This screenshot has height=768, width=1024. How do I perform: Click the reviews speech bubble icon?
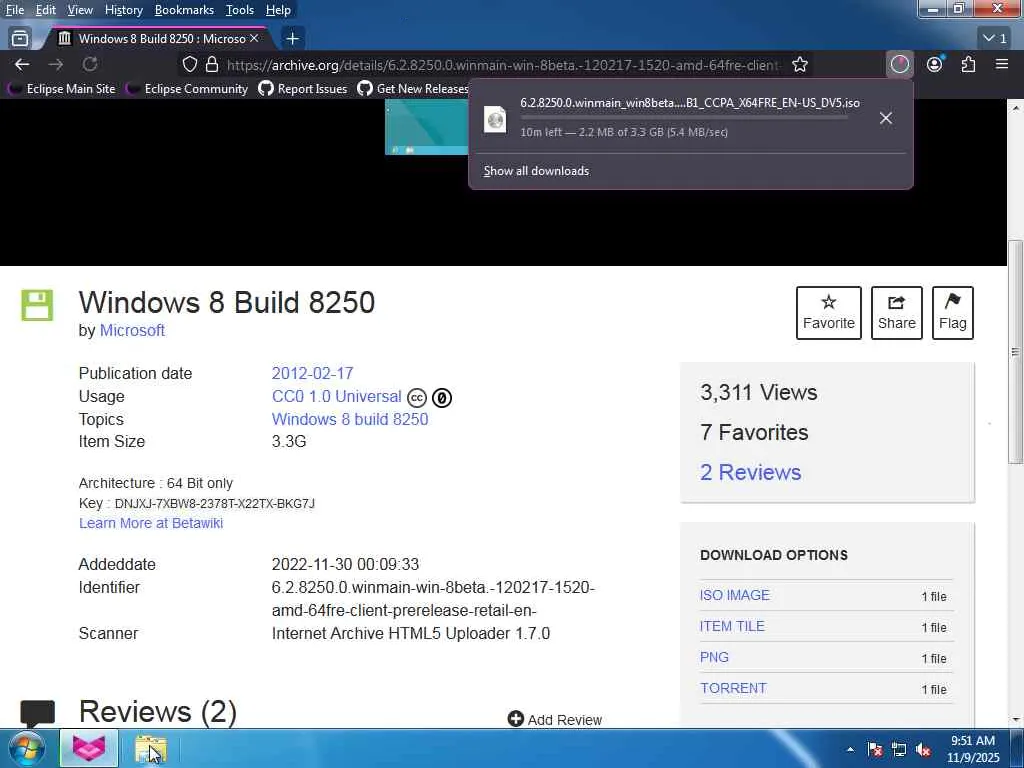38,713
